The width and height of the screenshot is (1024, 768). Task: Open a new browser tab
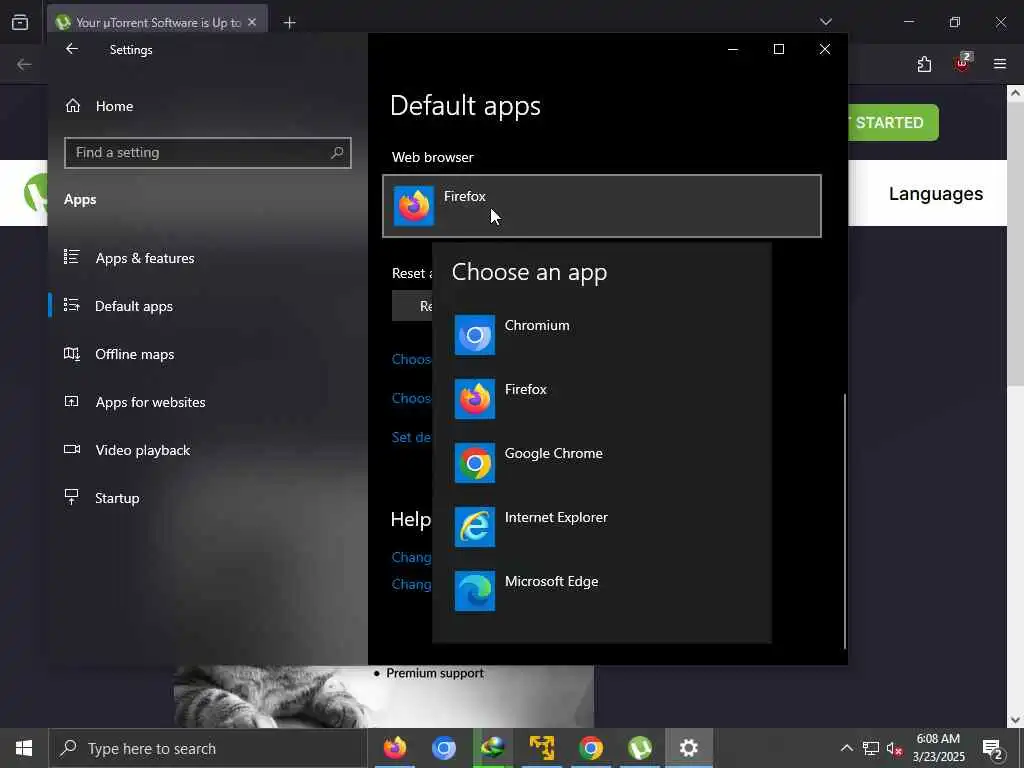click(x=289, y=23)
